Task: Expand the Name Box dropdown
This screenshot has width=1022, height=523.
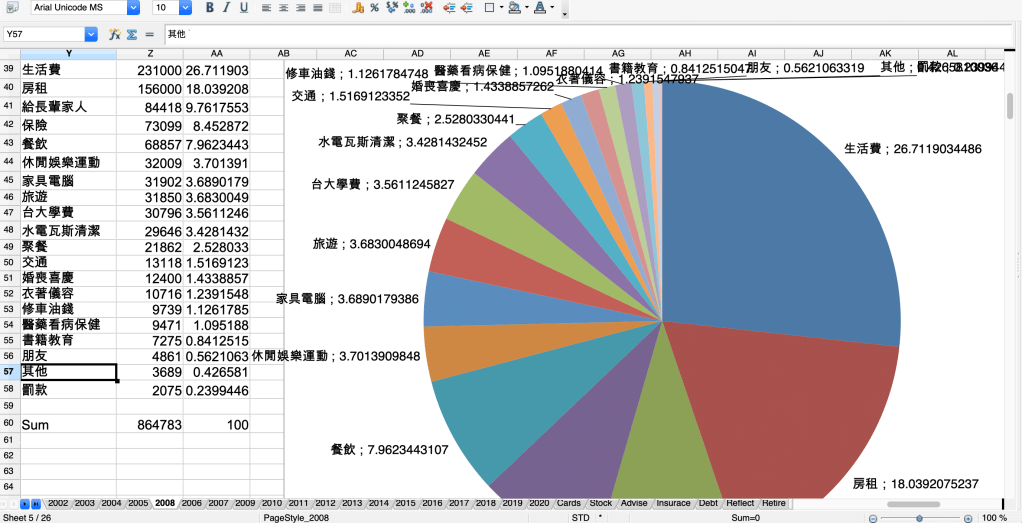Action: [x=91, y=34]
